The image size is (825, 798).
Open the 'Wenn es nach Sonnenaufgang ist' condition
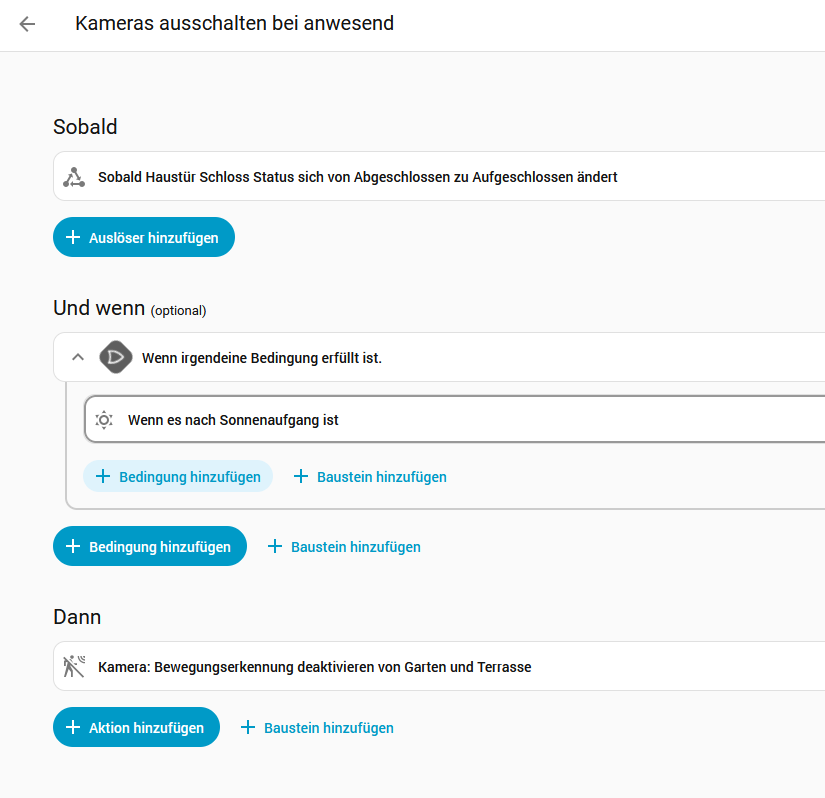click(x=233, y=420)
